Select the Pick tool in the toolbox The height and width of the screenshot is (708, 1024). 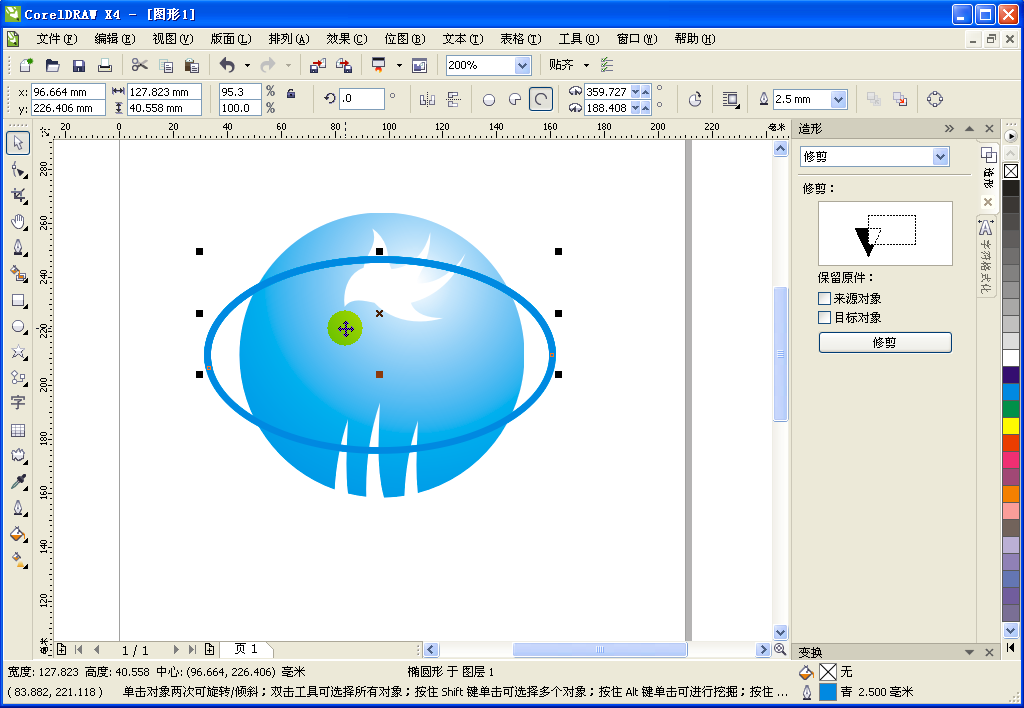18,143
